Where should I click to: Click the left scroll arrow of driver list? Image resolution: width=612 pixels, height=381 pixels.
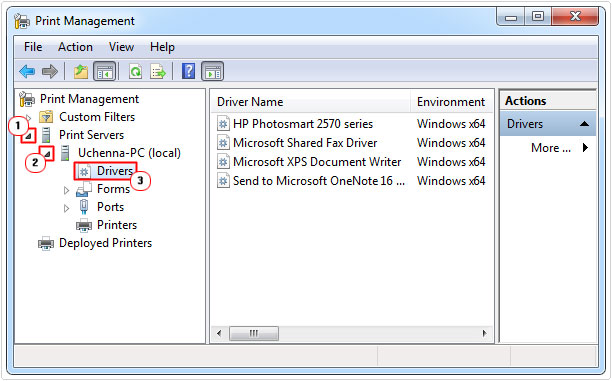pos(219,333)
